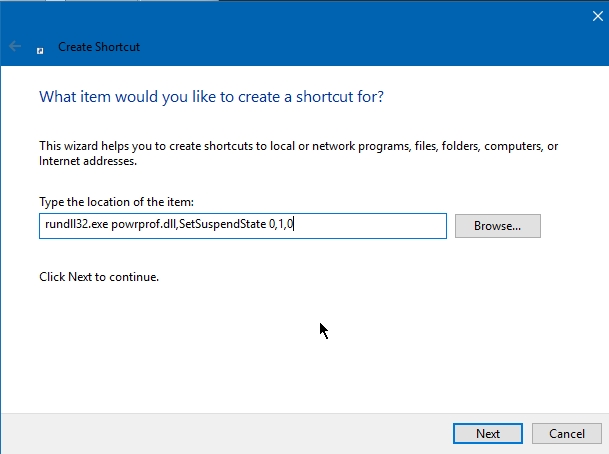Click the 'Internet addresses' text line
Image resolution: width=609 pixels, height=454 pixels.
pos(88,161)
